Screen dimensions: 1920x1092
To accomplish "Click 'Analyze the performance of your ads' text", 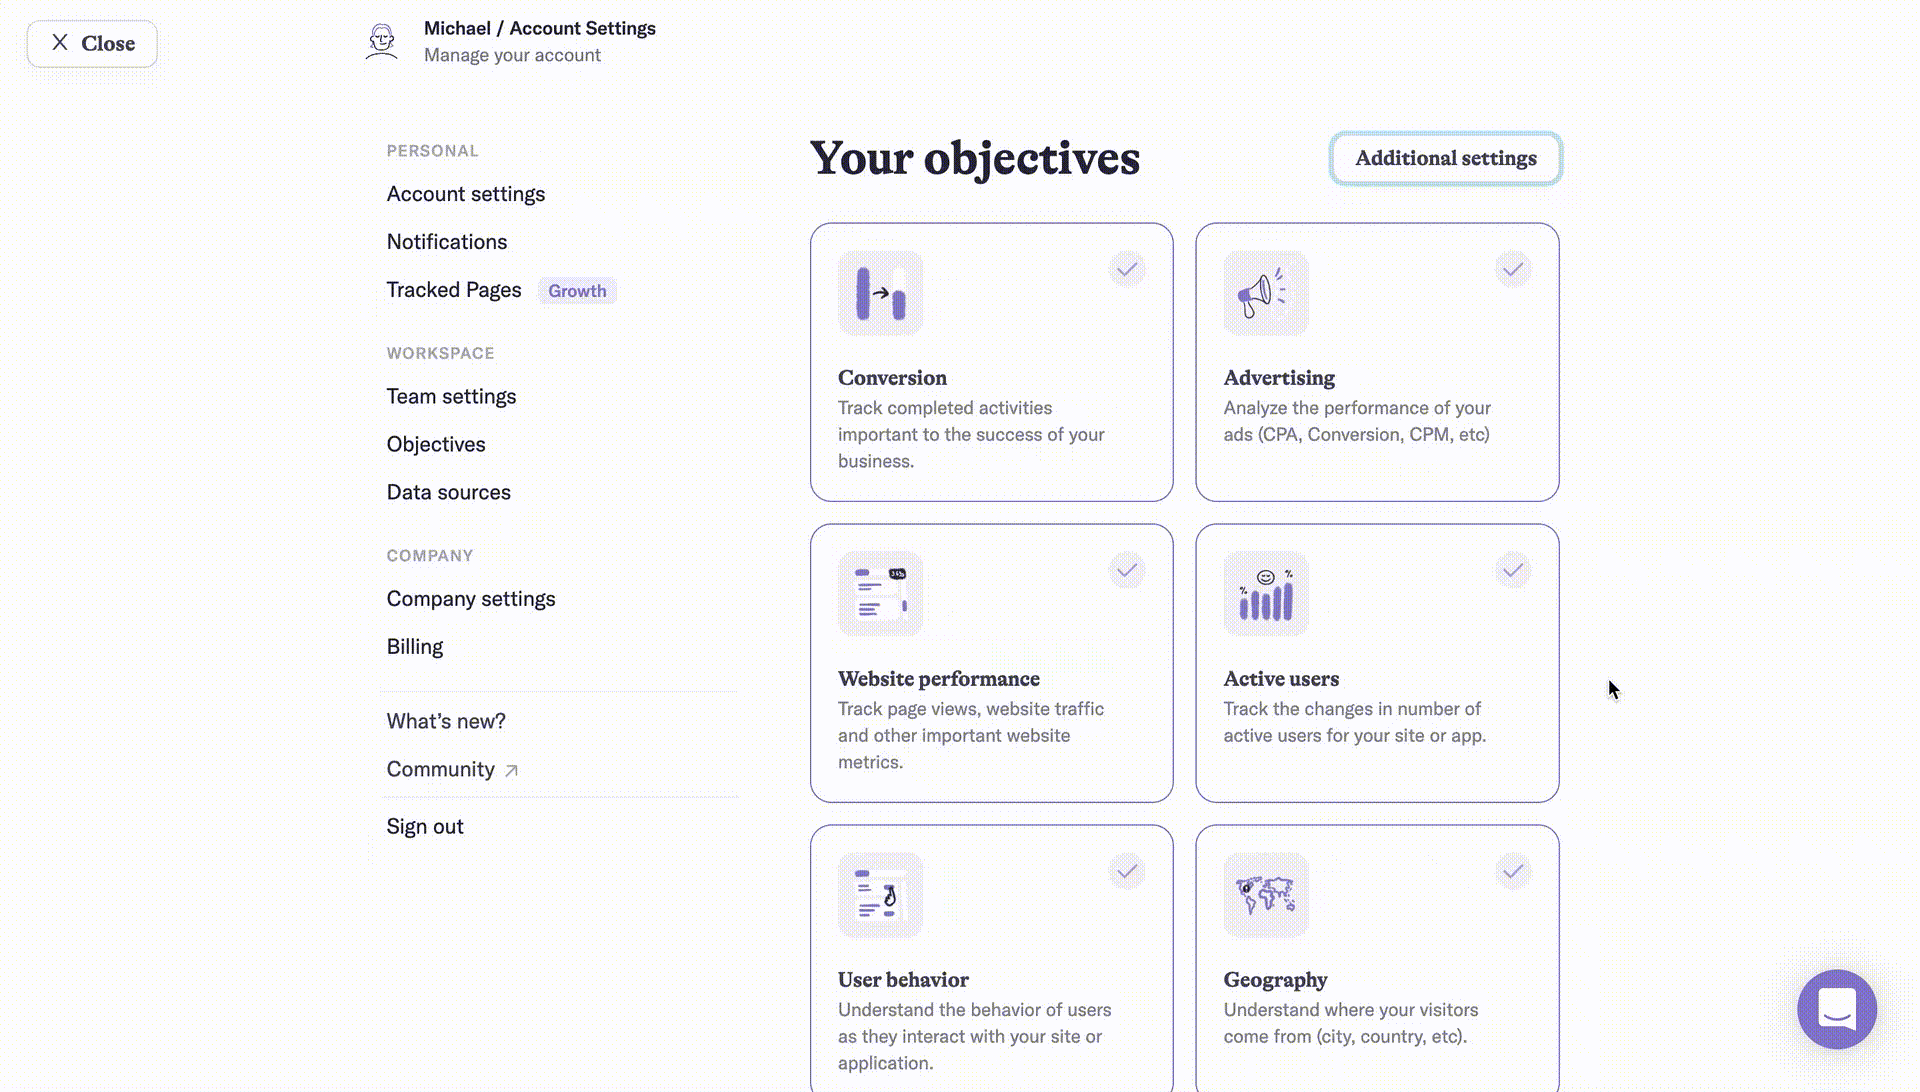I will [1357, 421].
